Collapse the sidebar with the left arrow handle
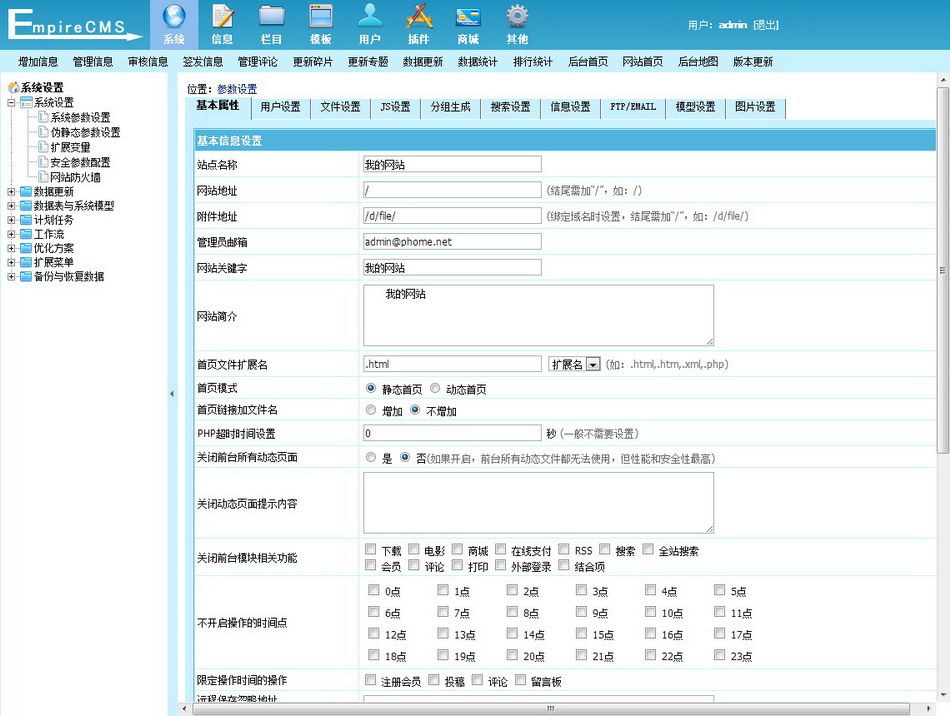This screenshot has height=716, width=950. point(171,394)
